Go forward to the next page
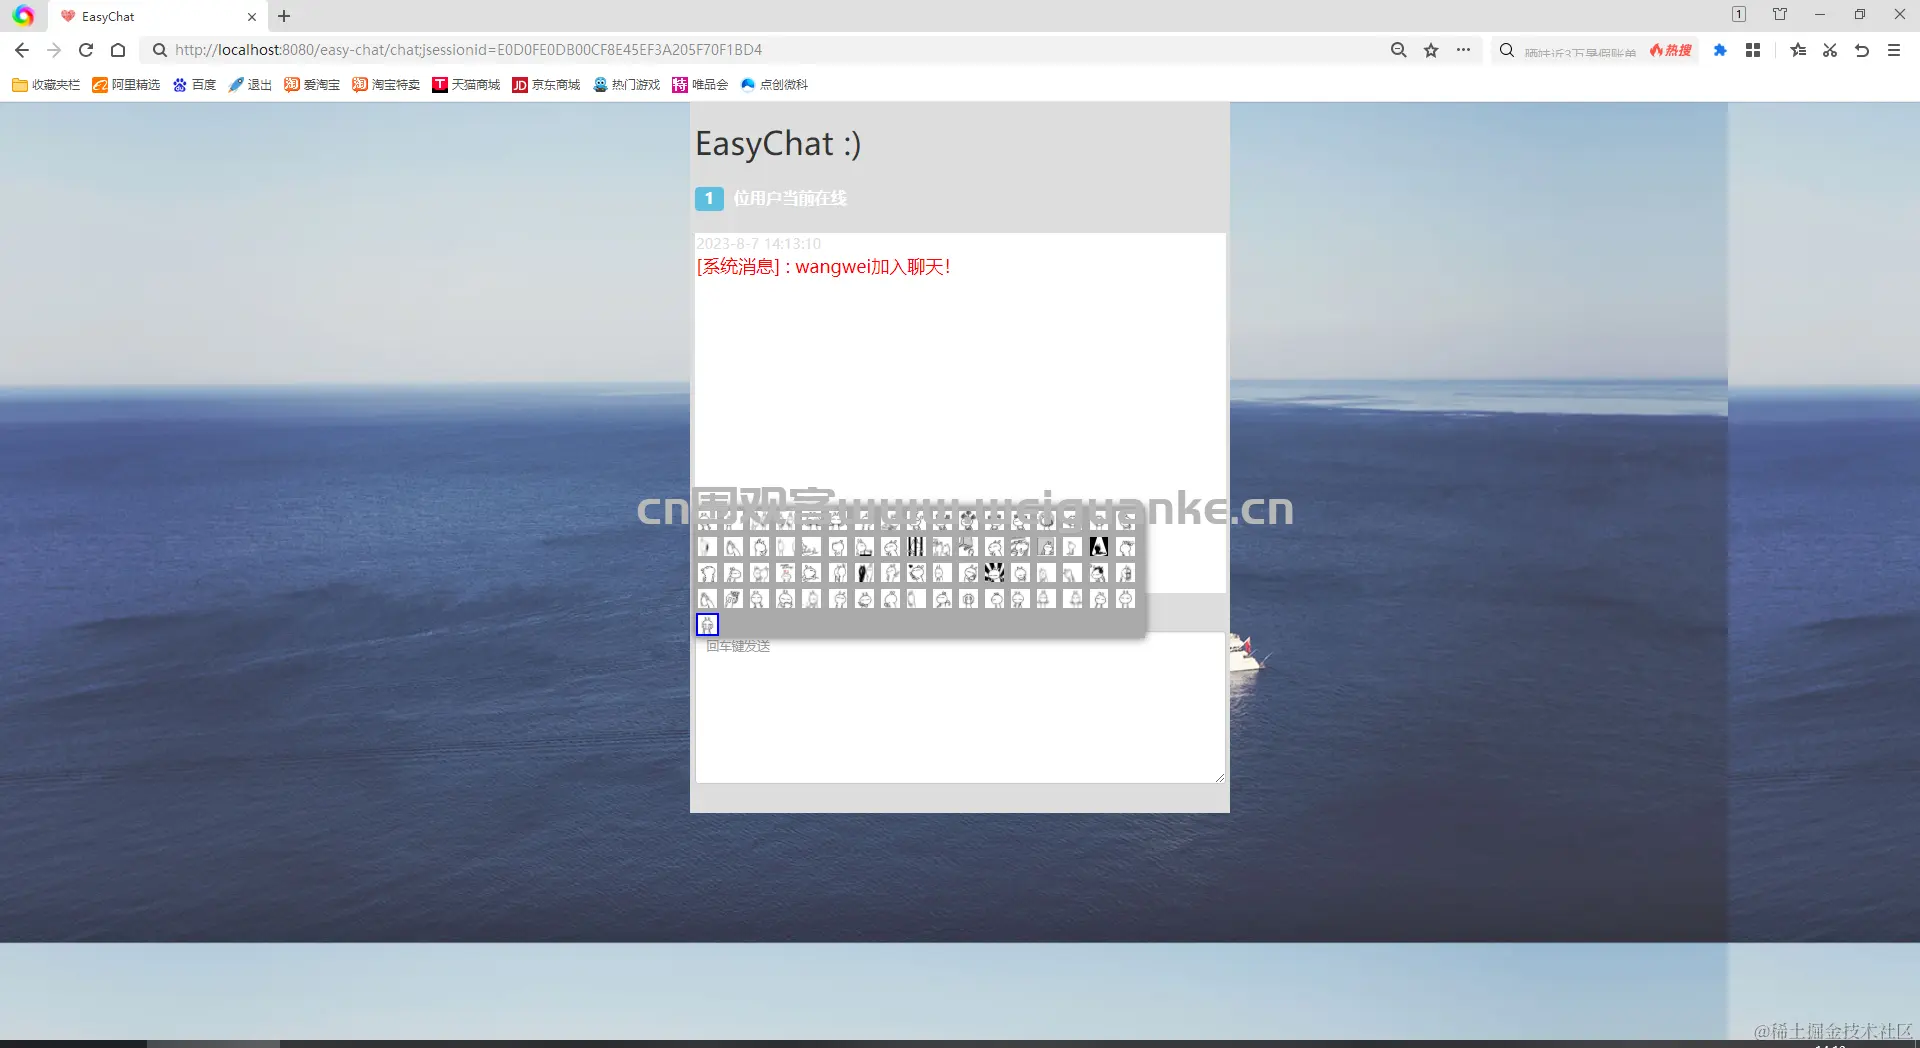This screenshot has height=1048, width=1920. 54,50
